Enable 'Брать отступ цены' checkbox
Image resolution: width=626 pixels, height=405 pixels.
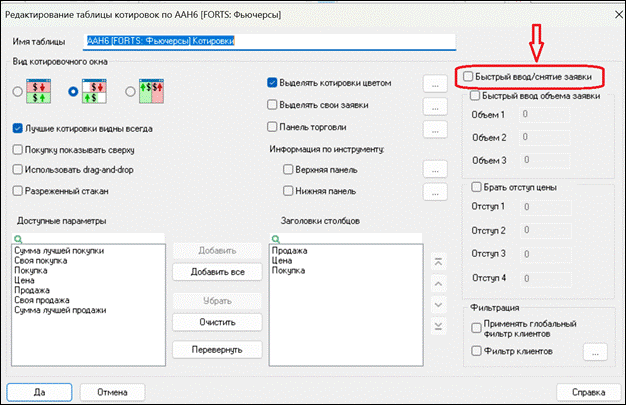pos(476,187)
